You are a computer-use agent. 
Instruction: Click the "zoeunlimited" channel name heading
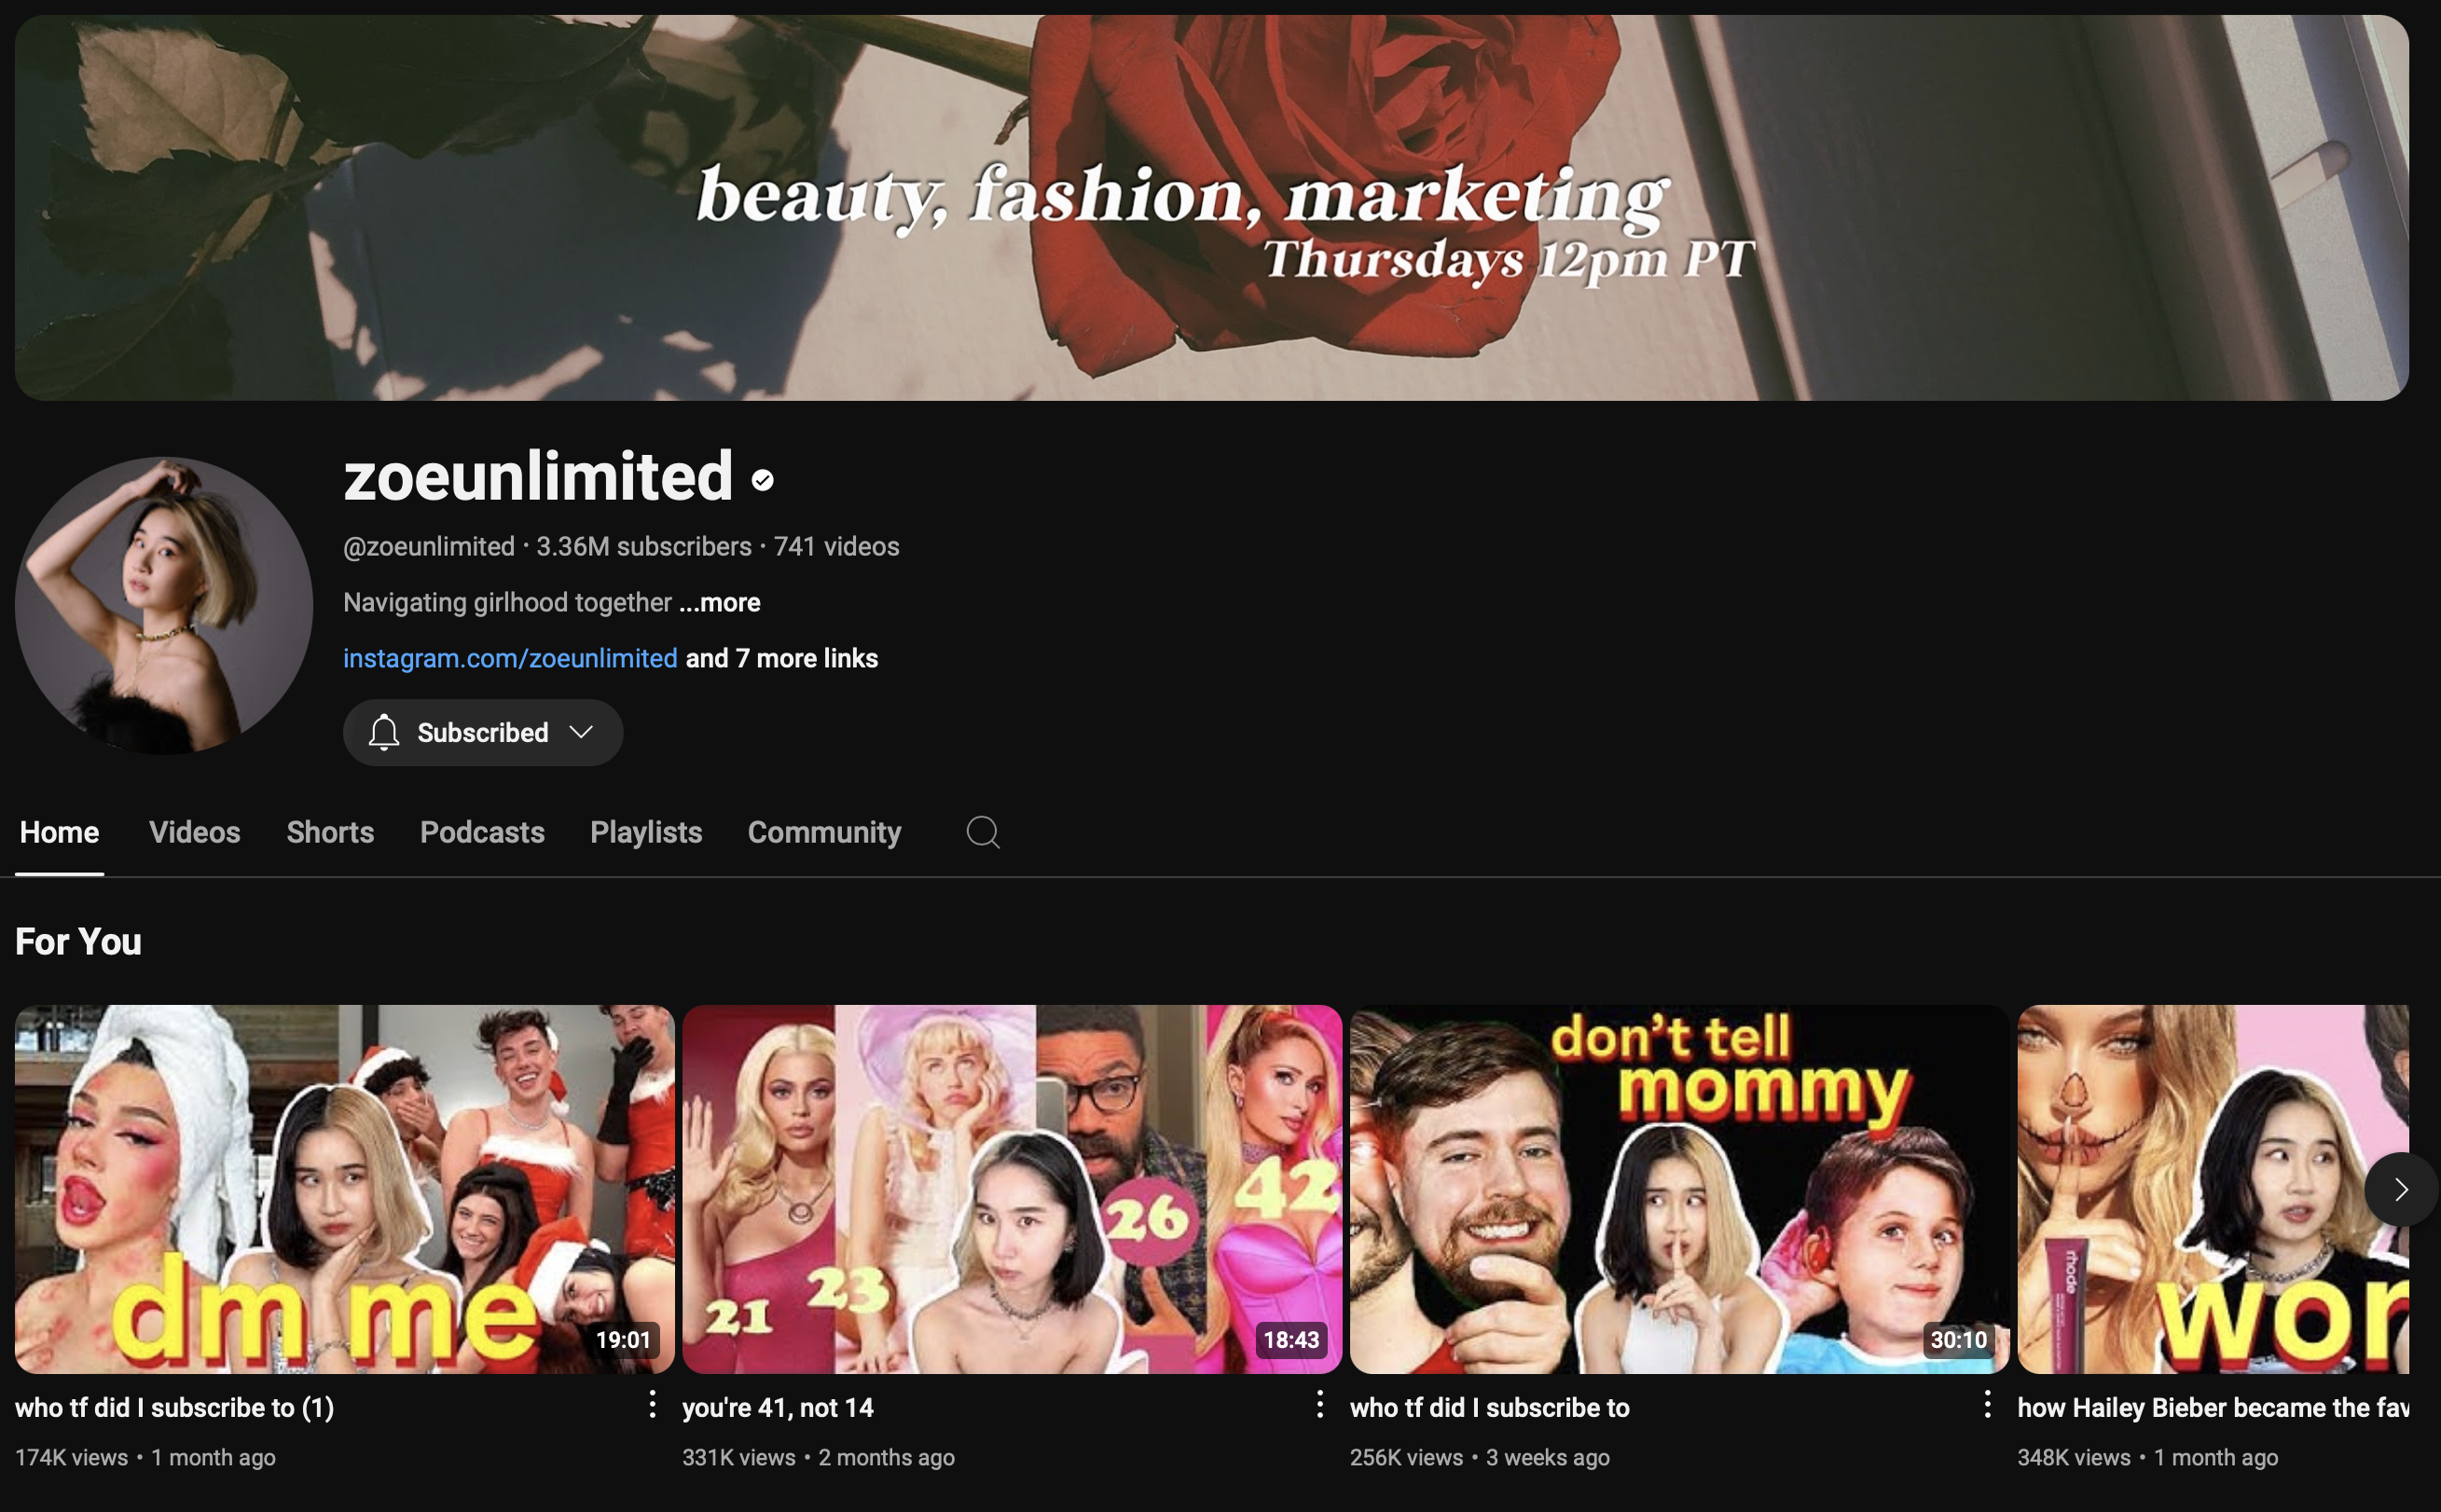[x=538, y=476]
